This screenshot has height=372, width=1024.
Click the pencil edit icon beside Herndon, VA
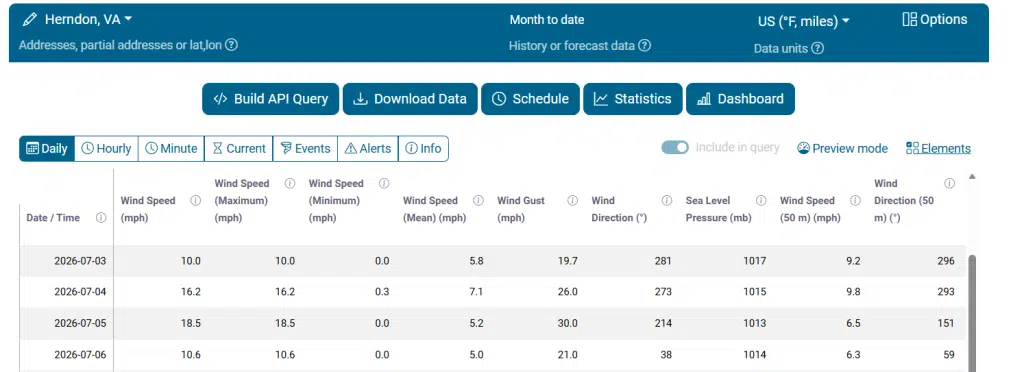click(x=29, y=20)
